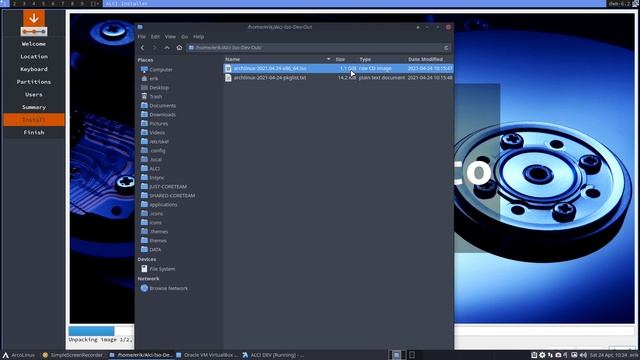Select the pkglist.txt document icon
The height and width of the screenshot is (360, 640).
[228, 78]
